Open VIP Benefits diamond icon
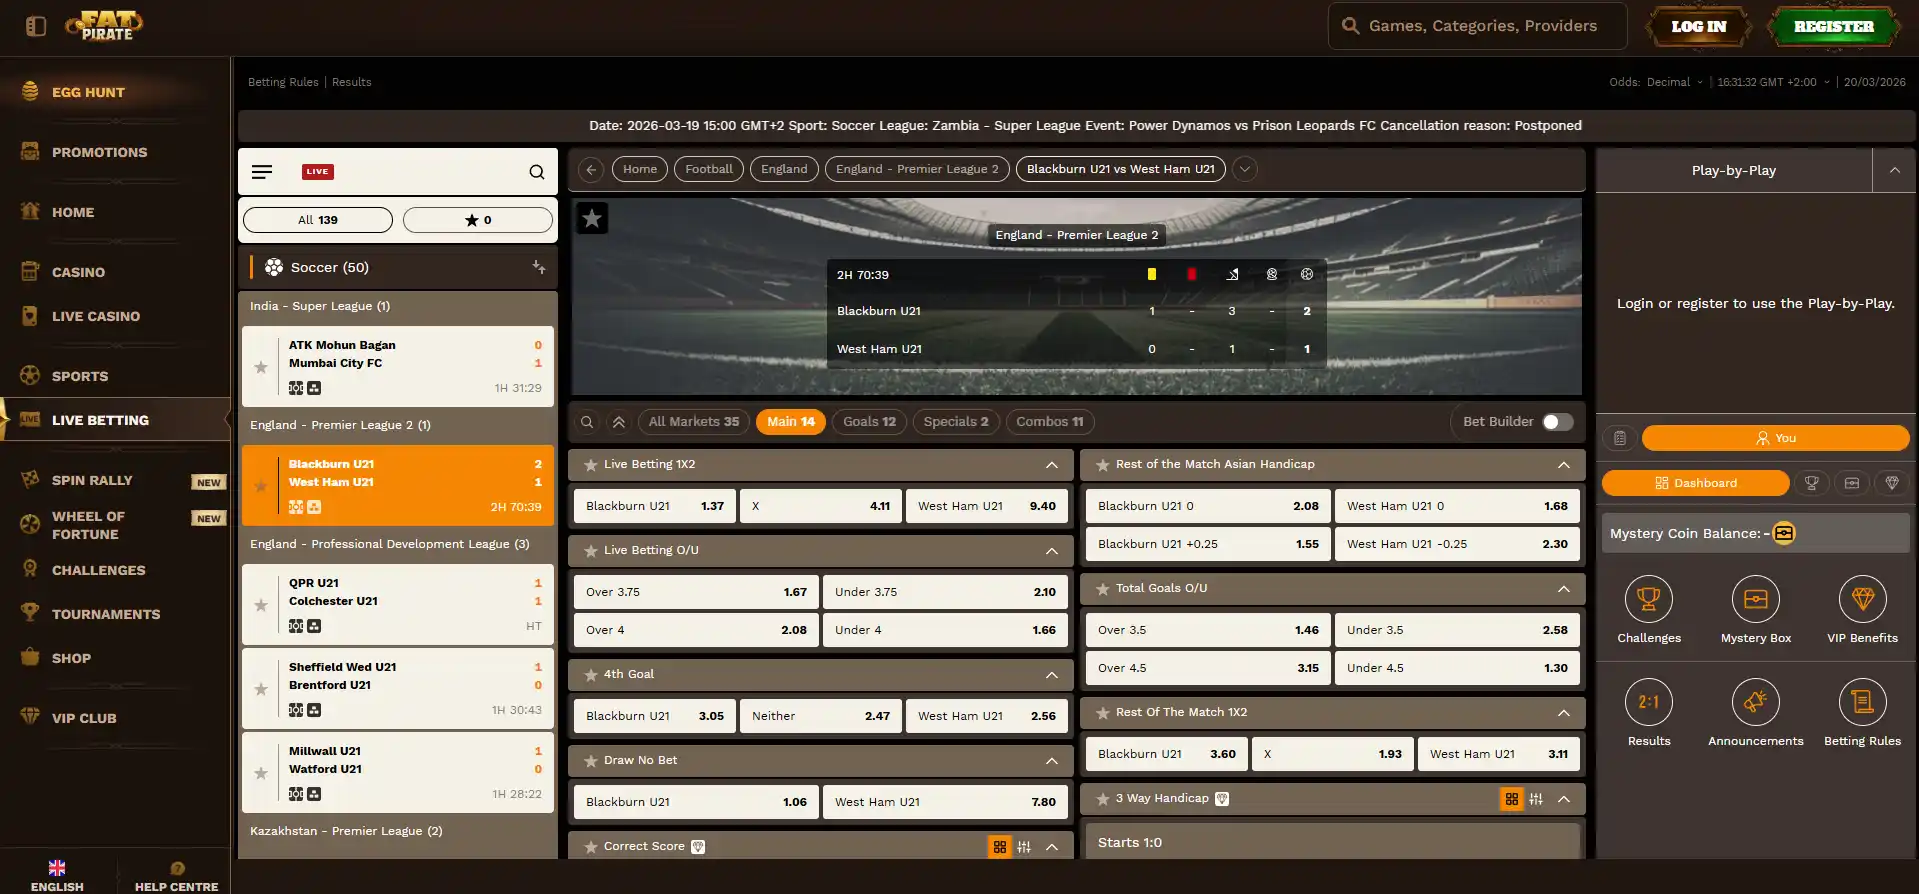The image size is (1919, 894). tap(1862, 599)
